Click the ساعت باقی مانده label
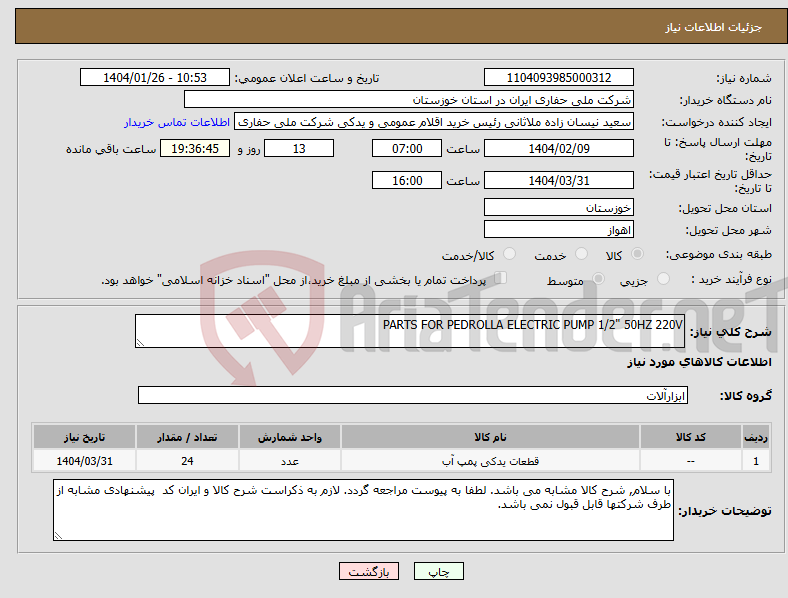 point(111,150)
